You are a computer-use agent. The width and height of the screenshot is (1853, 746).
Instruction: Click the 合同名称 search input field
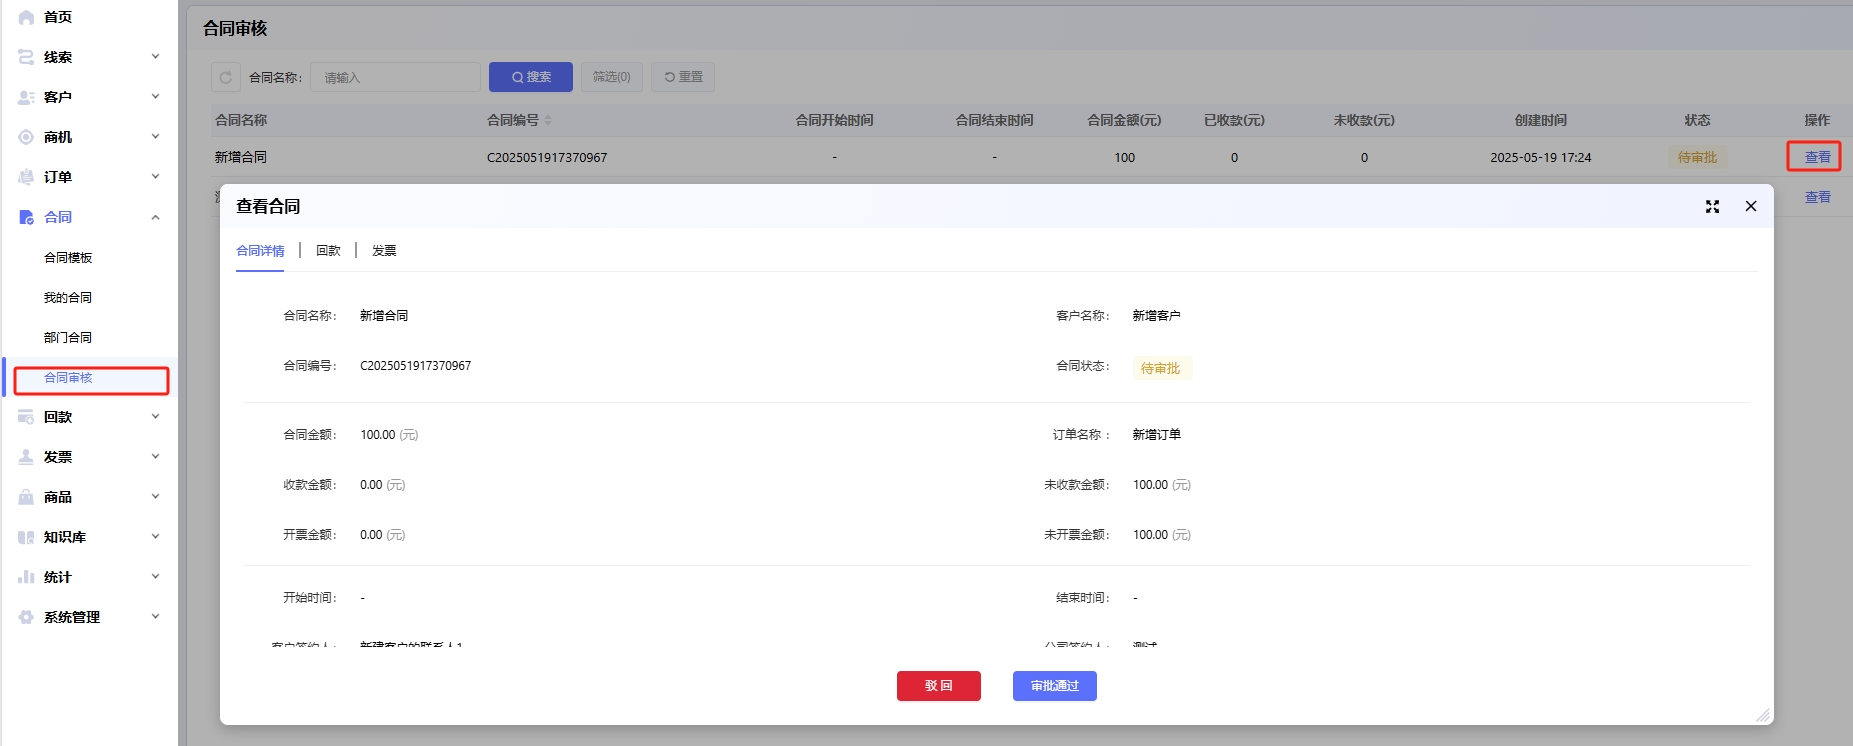click(x=395, y=77)
